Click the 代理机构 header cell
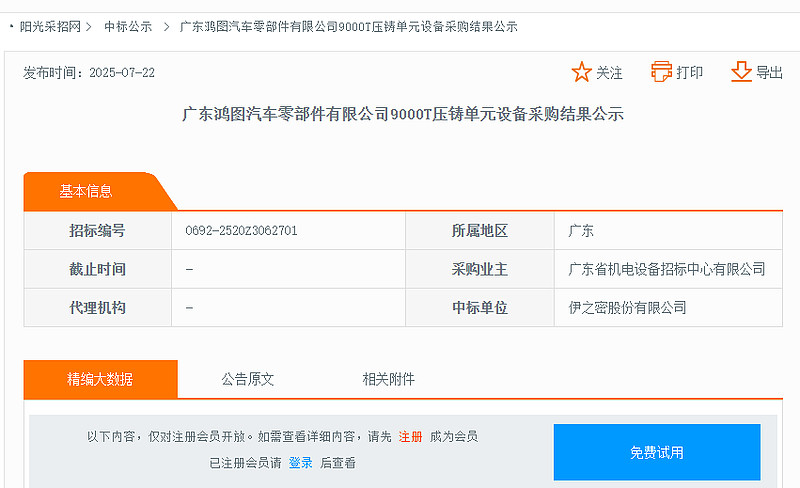The width and height of the screenshot is (800, 488). (x=97, y=308)
